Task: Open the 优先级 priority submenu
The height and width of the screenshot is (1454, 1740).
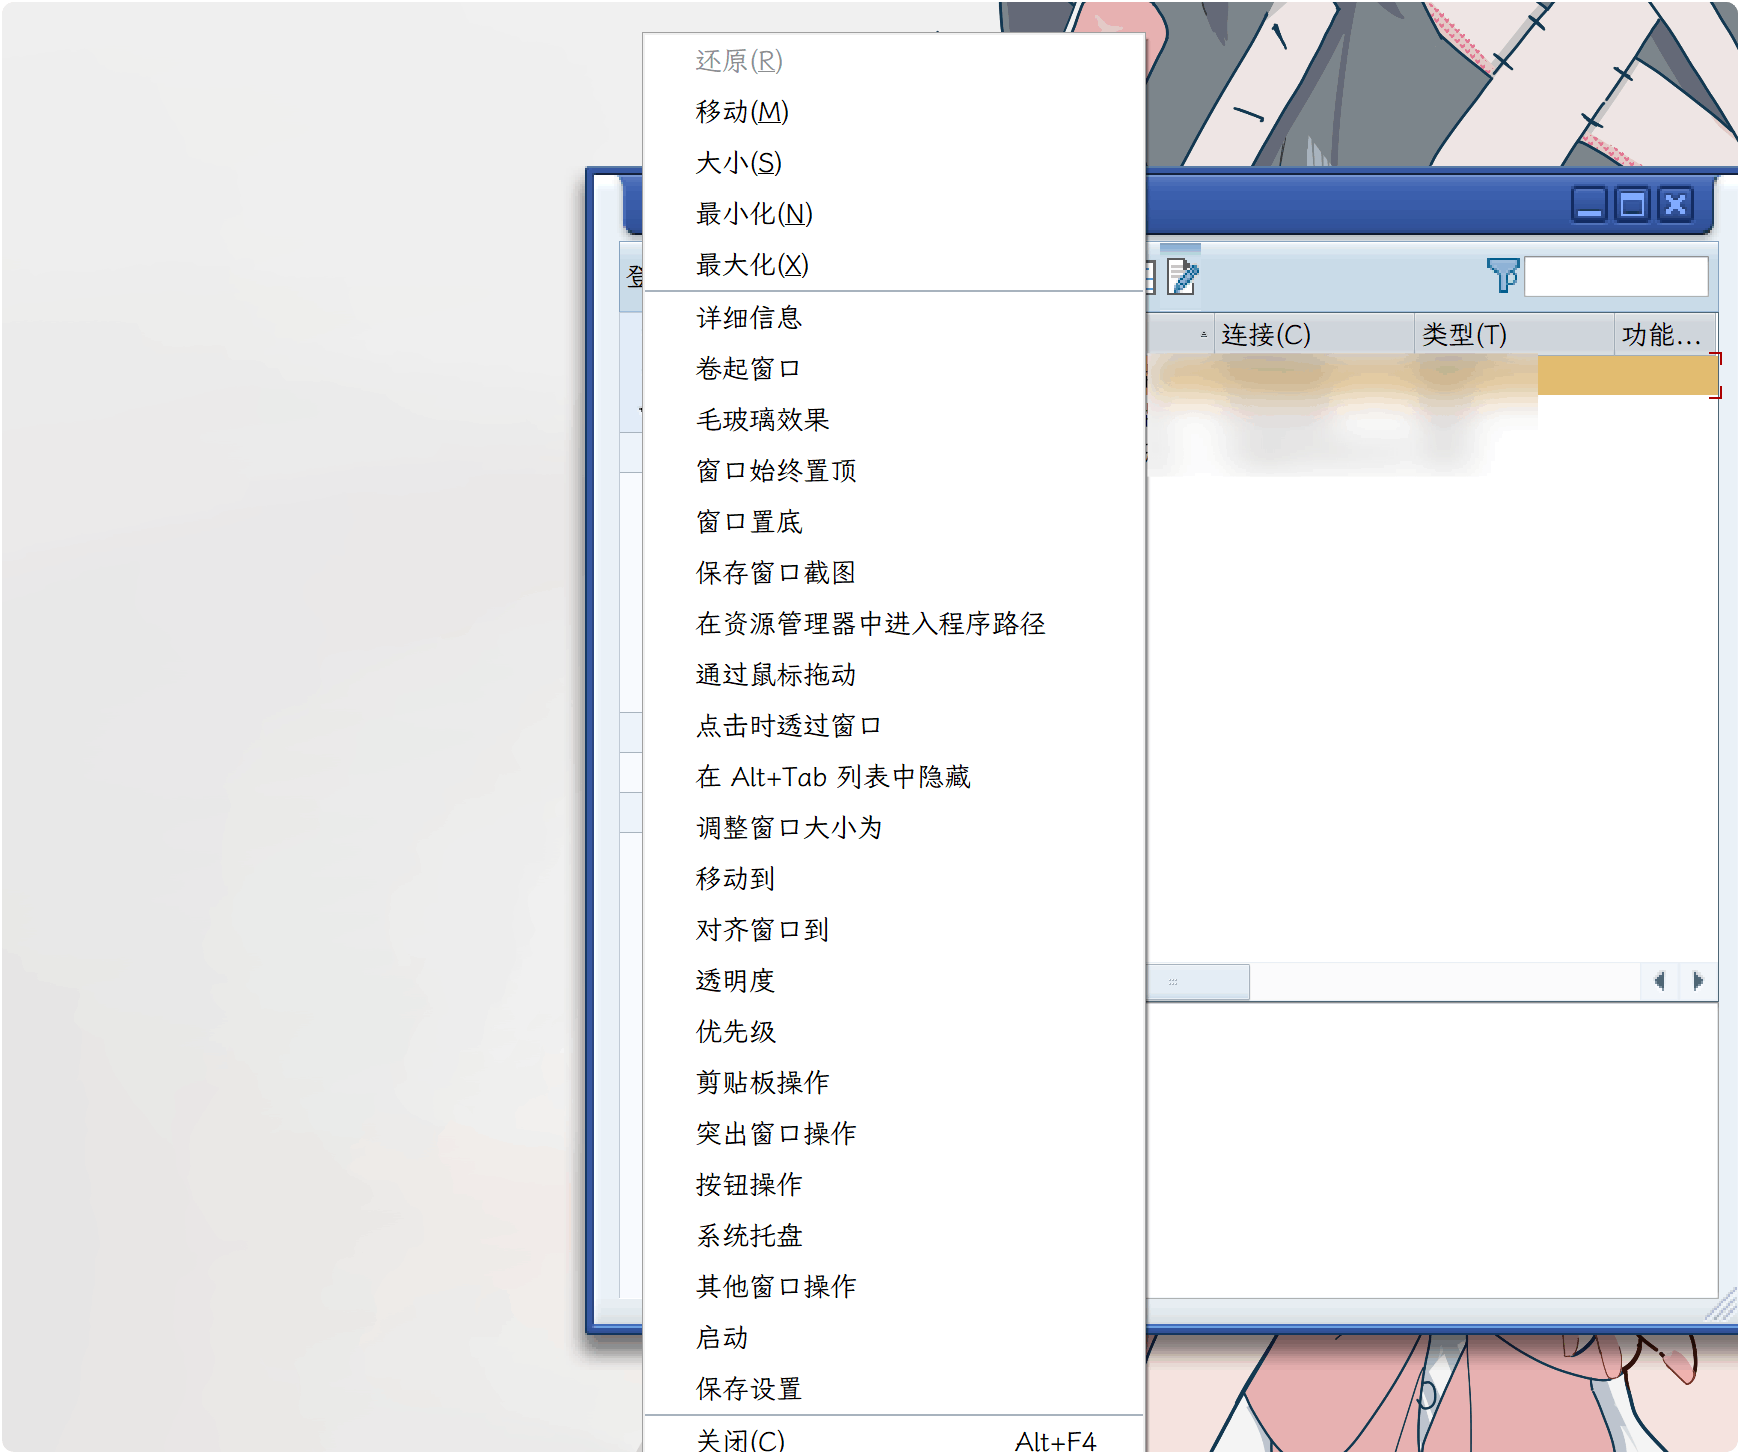Action: tap(735, 1032)
